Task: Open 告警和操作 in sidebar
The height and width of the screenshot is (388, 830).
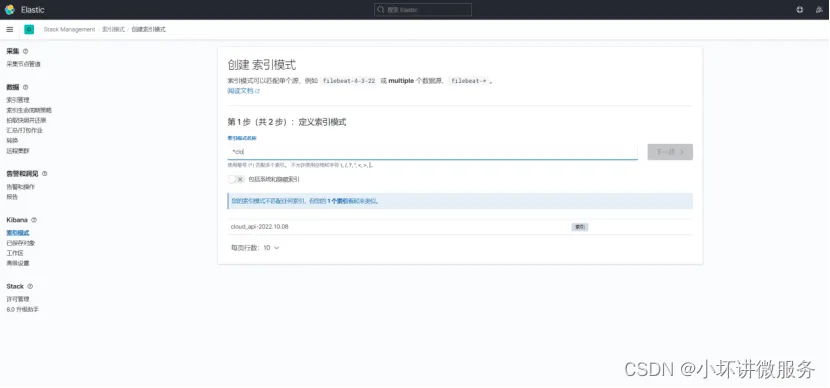Action: 21,187
